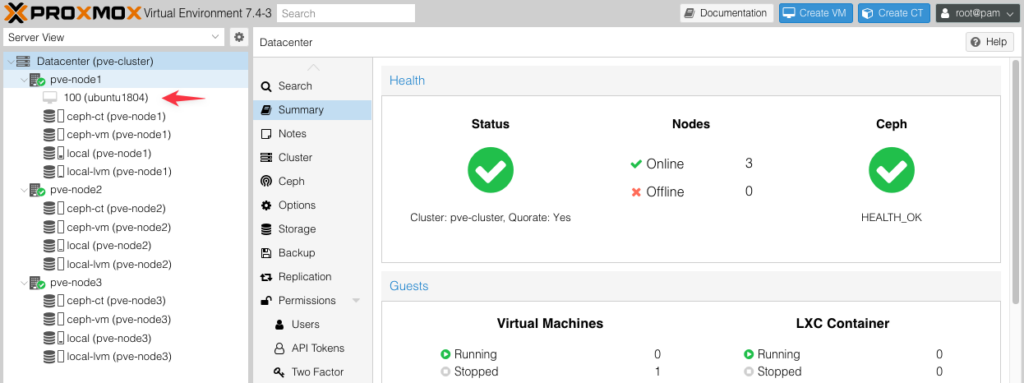Click the Offline nodes label
Image resolution: width=1024 pixels, height=383 pixels.
[665, 192]
